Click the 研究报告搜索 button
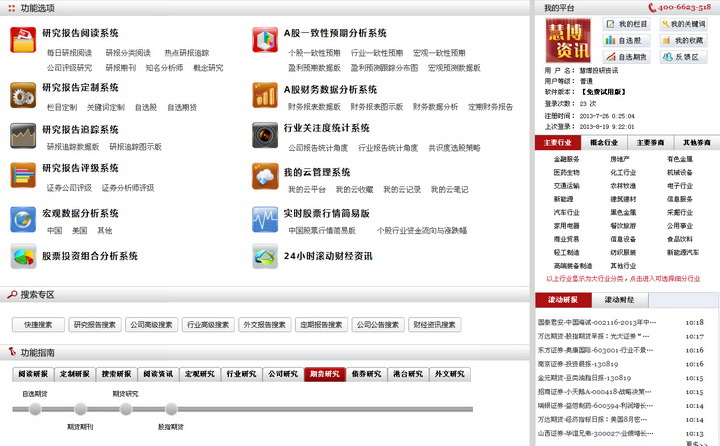Viewport: 720px width, 446px height. pos(95,325)
